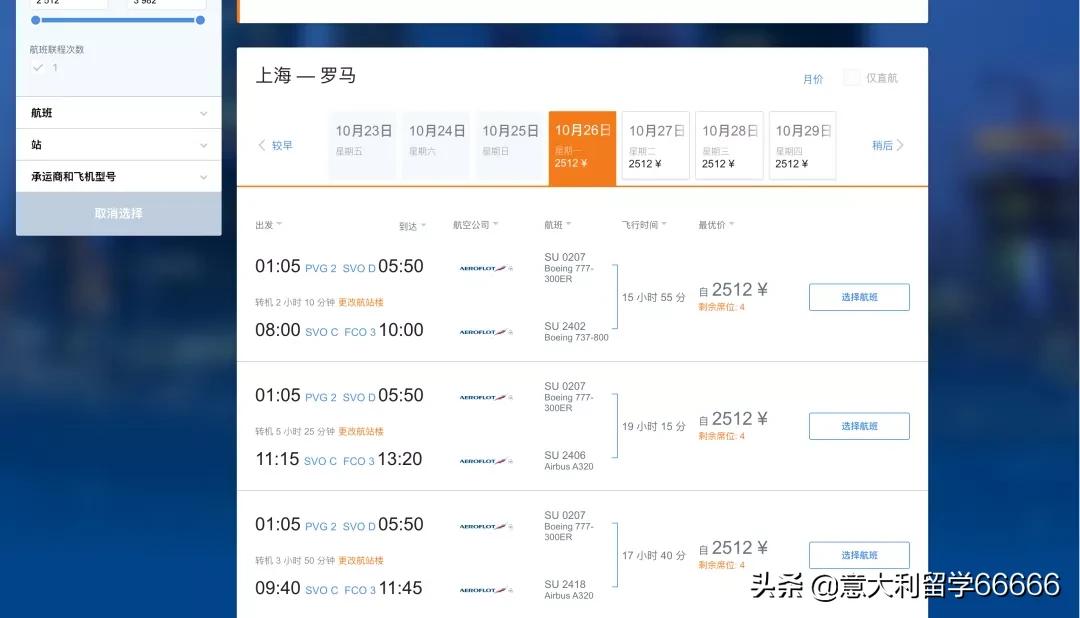Click the Aeroflot logo beside SU 2406

click(485, 460)
